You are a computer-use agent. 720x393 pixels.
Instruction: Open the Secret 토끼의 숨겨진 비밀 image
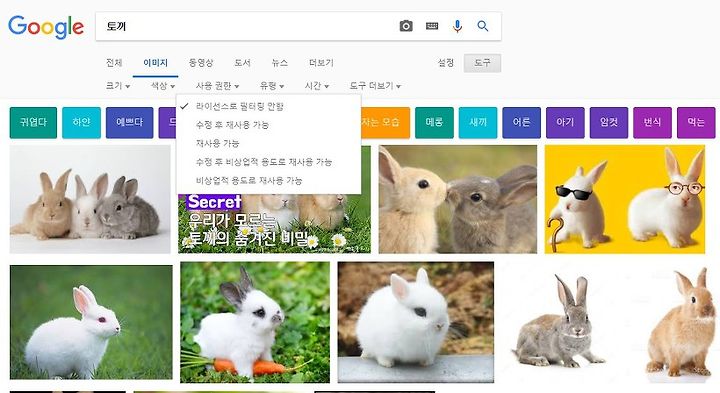274,224
